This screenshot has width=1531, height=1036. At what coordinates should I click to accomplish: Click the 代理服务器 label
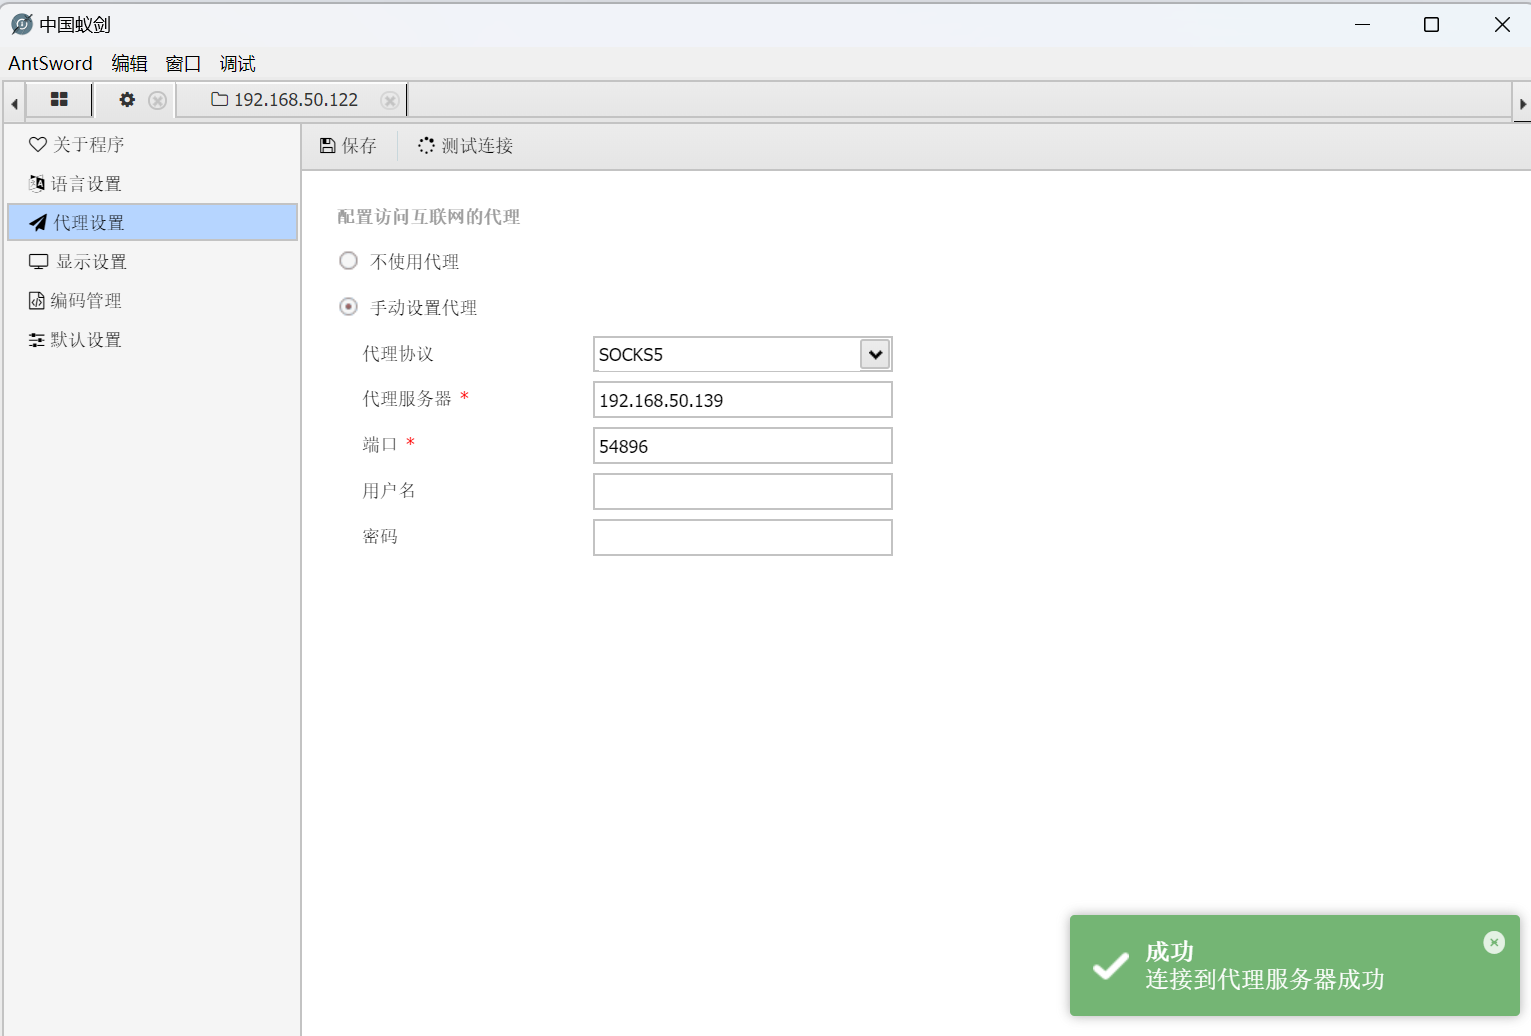click(x=407, y=399)
